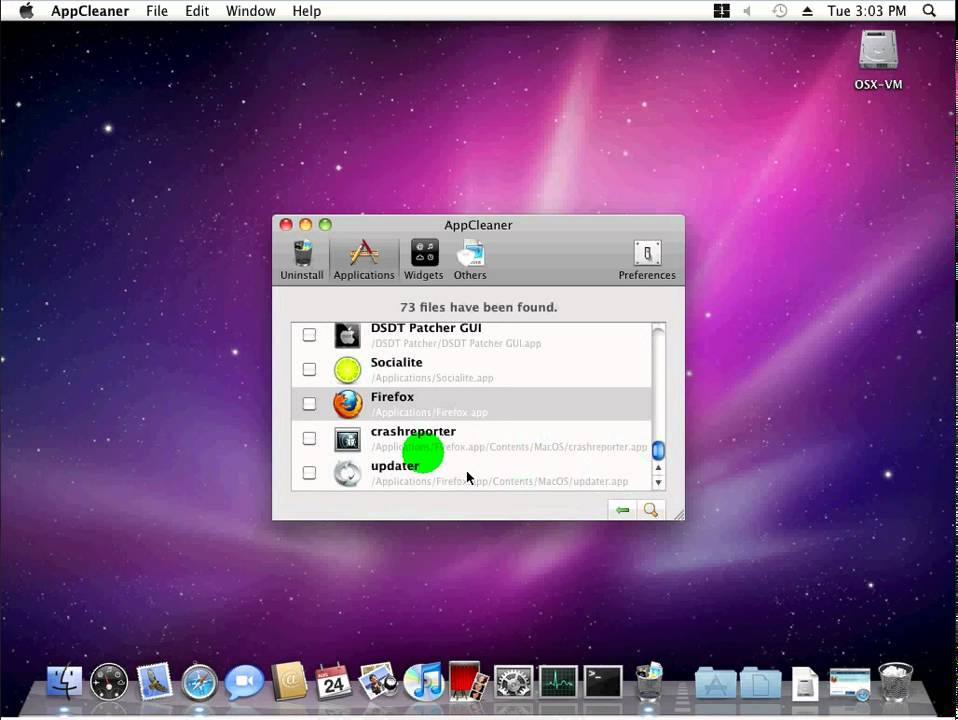Open Terminal from the Dock
Viewport: 958px width, 720px height.
point(603,681)
